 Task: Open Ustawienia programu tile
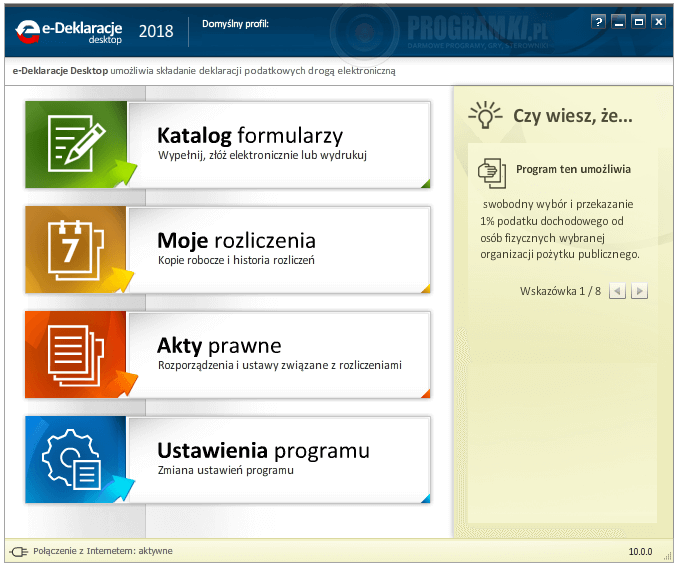(x=228, y=460)
